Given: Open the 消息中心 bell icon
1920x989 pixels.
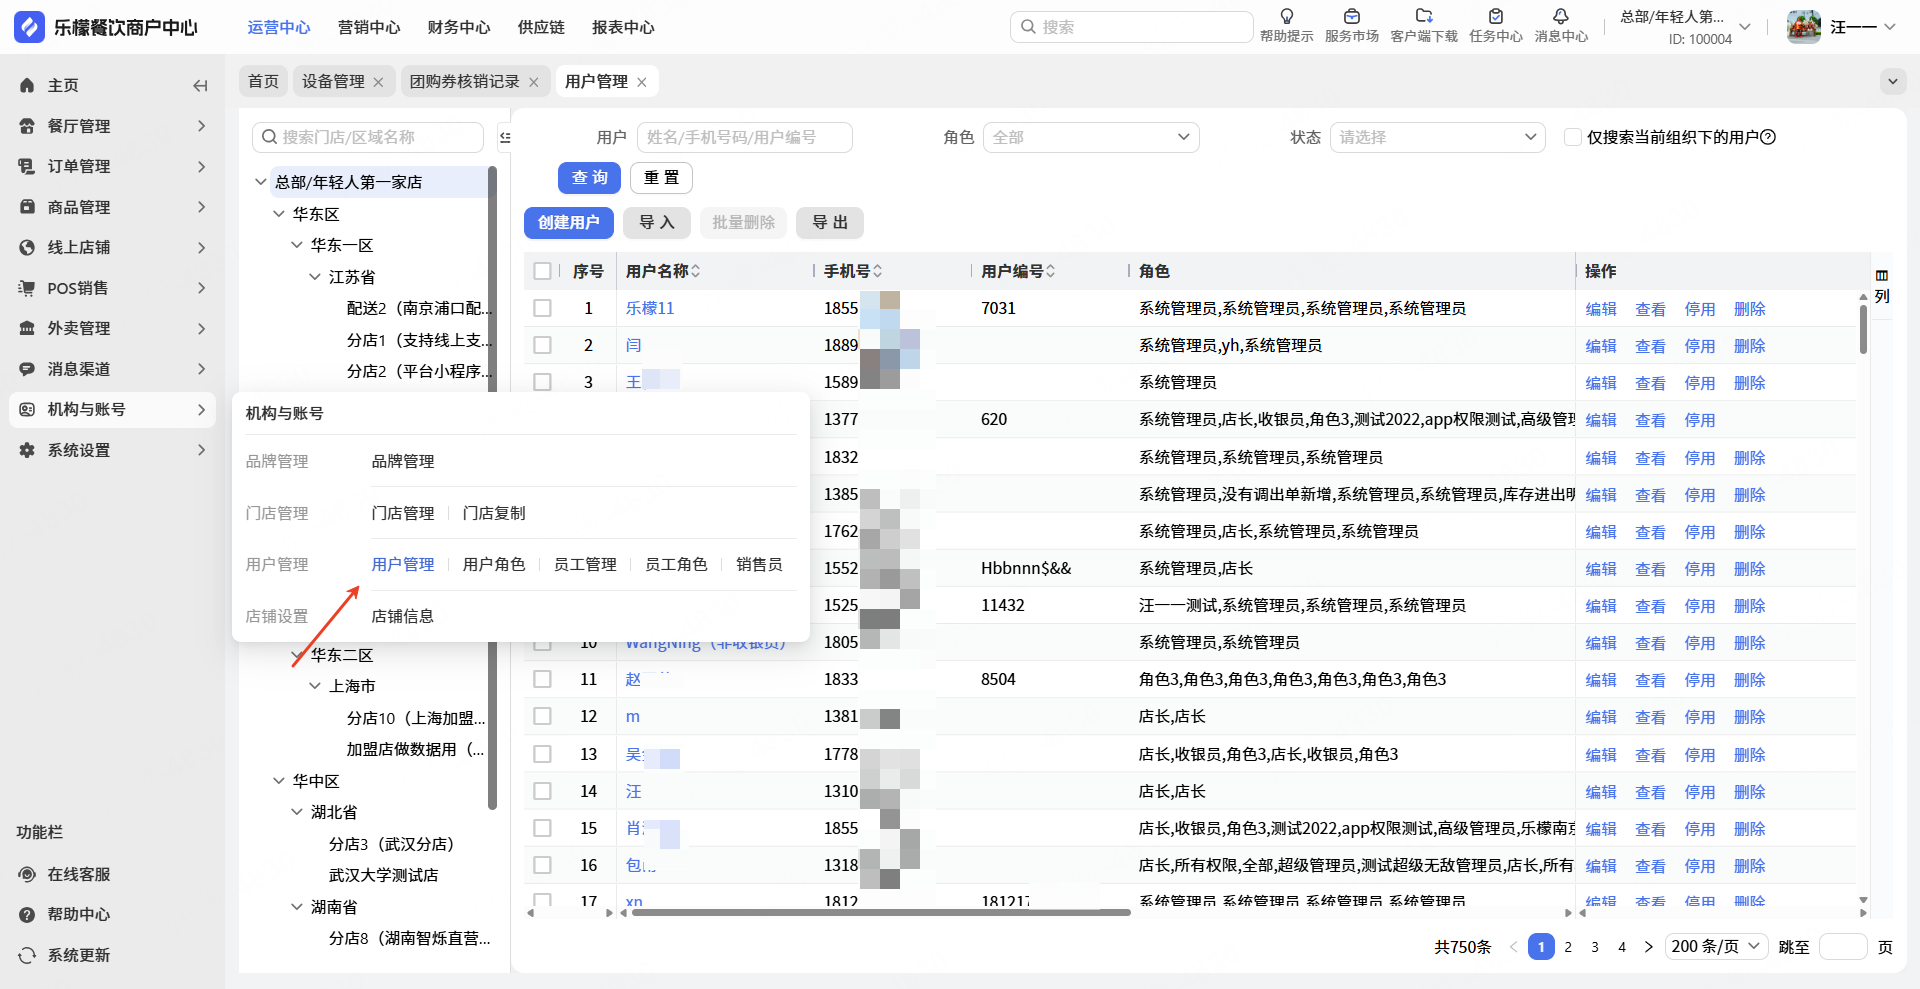Looking at the screenshot, I should click(x=1561, y=16).
